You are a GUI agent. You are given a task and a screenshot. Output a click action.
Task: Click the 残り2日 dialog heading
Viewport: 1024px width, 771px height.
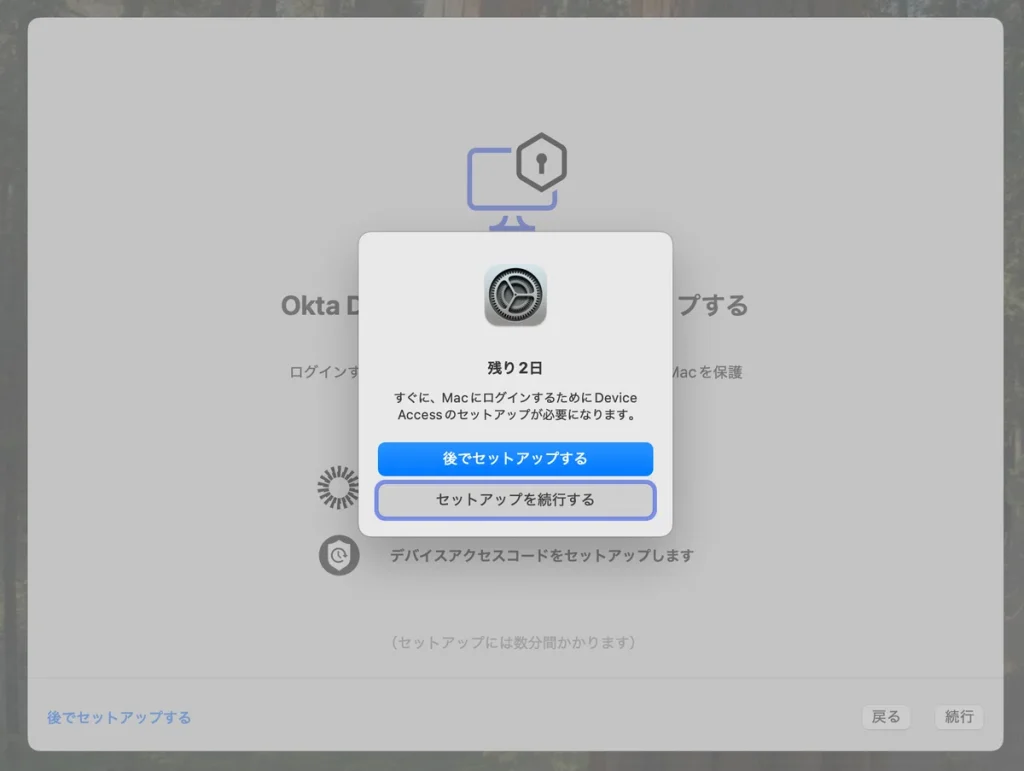pos(515,367)
